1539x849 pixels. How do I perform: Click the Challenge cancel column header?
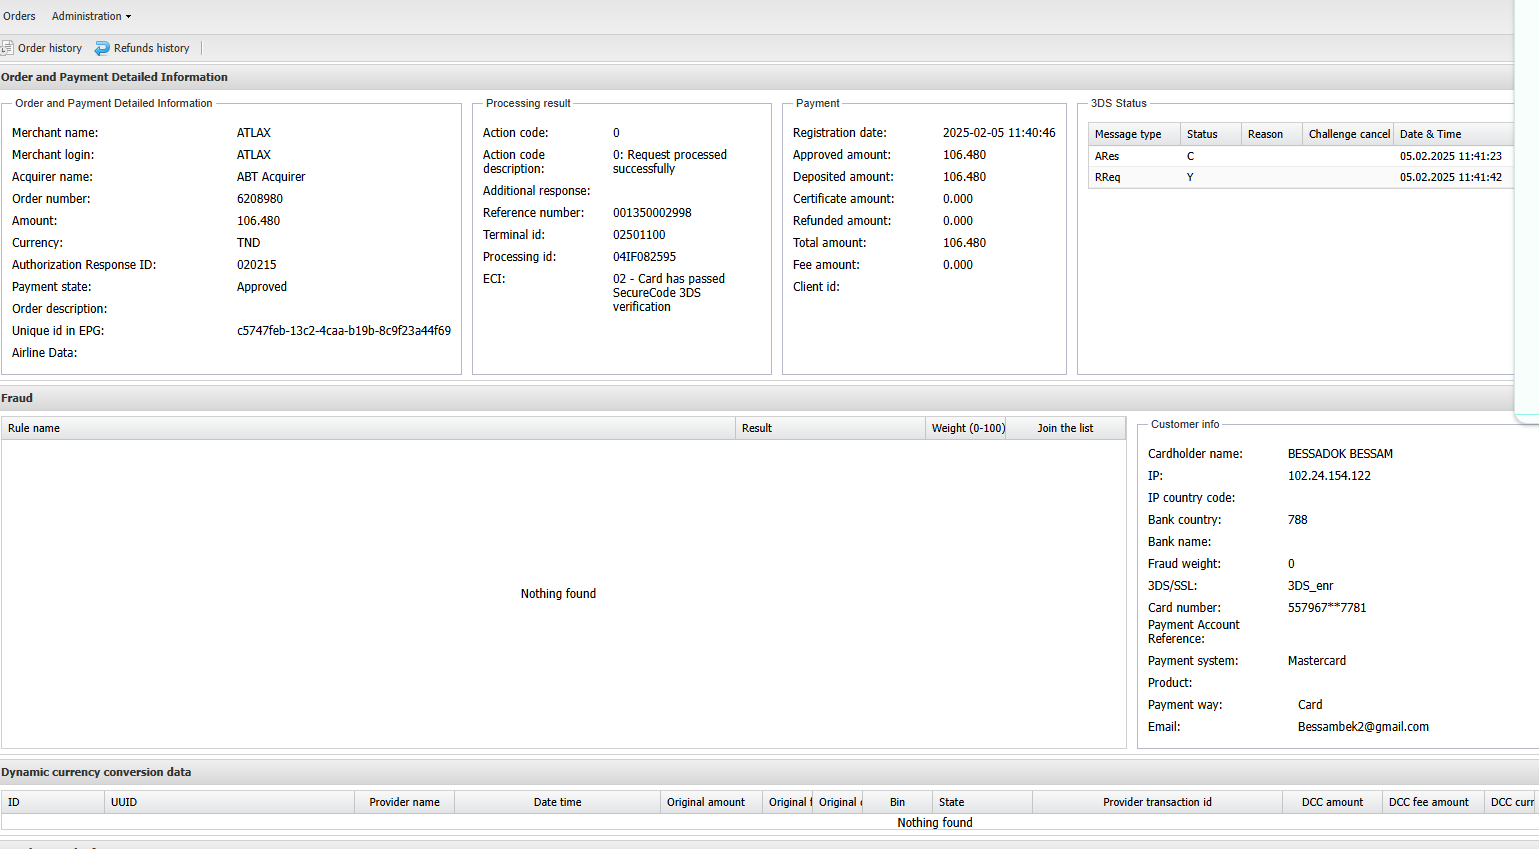[1348, 134]
